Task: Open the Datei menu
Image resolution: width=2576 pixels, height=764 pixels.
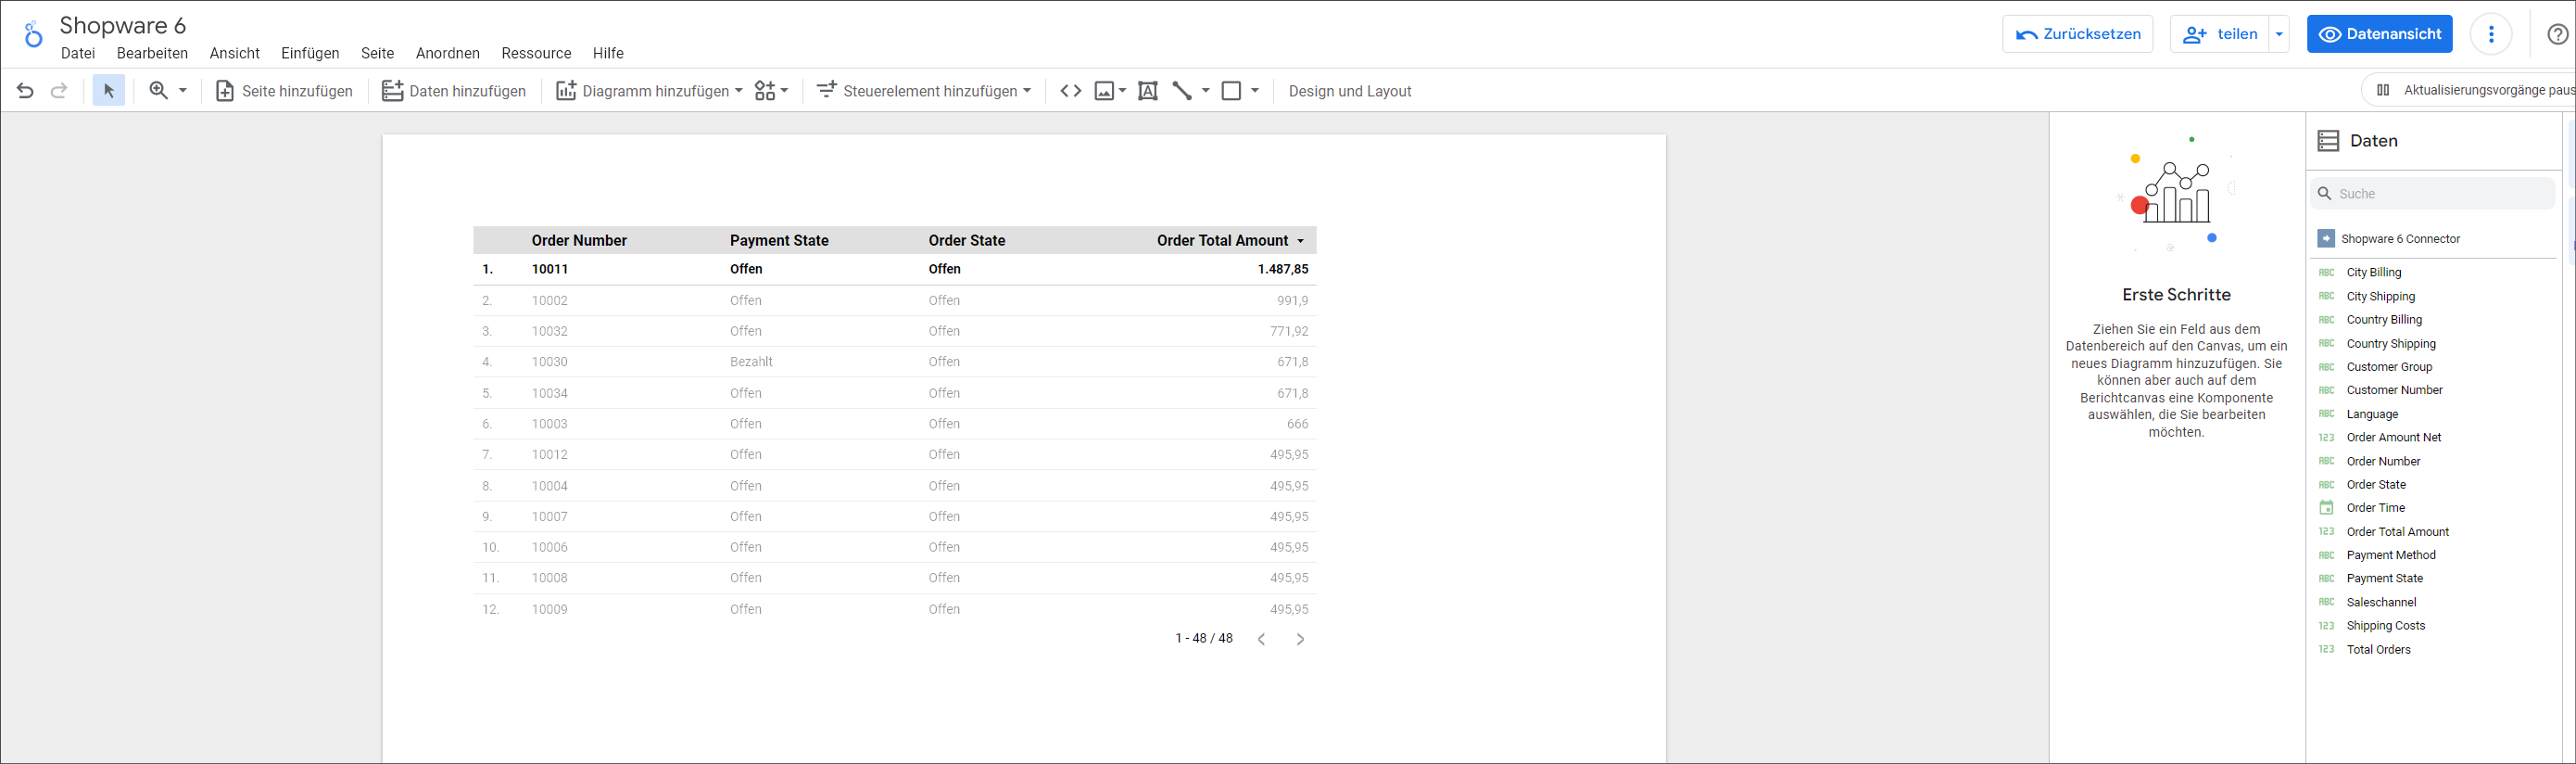Action: click(78, 53)
